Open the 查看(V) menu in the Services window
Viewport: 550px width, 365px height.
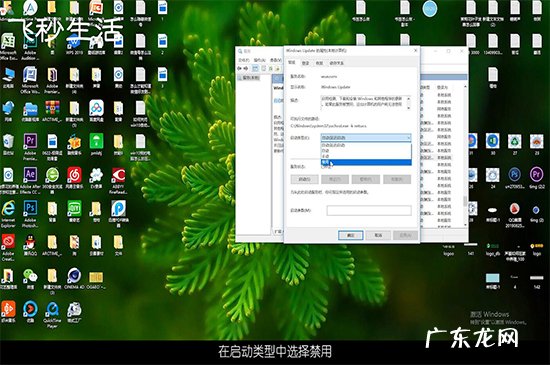point(275,60)
